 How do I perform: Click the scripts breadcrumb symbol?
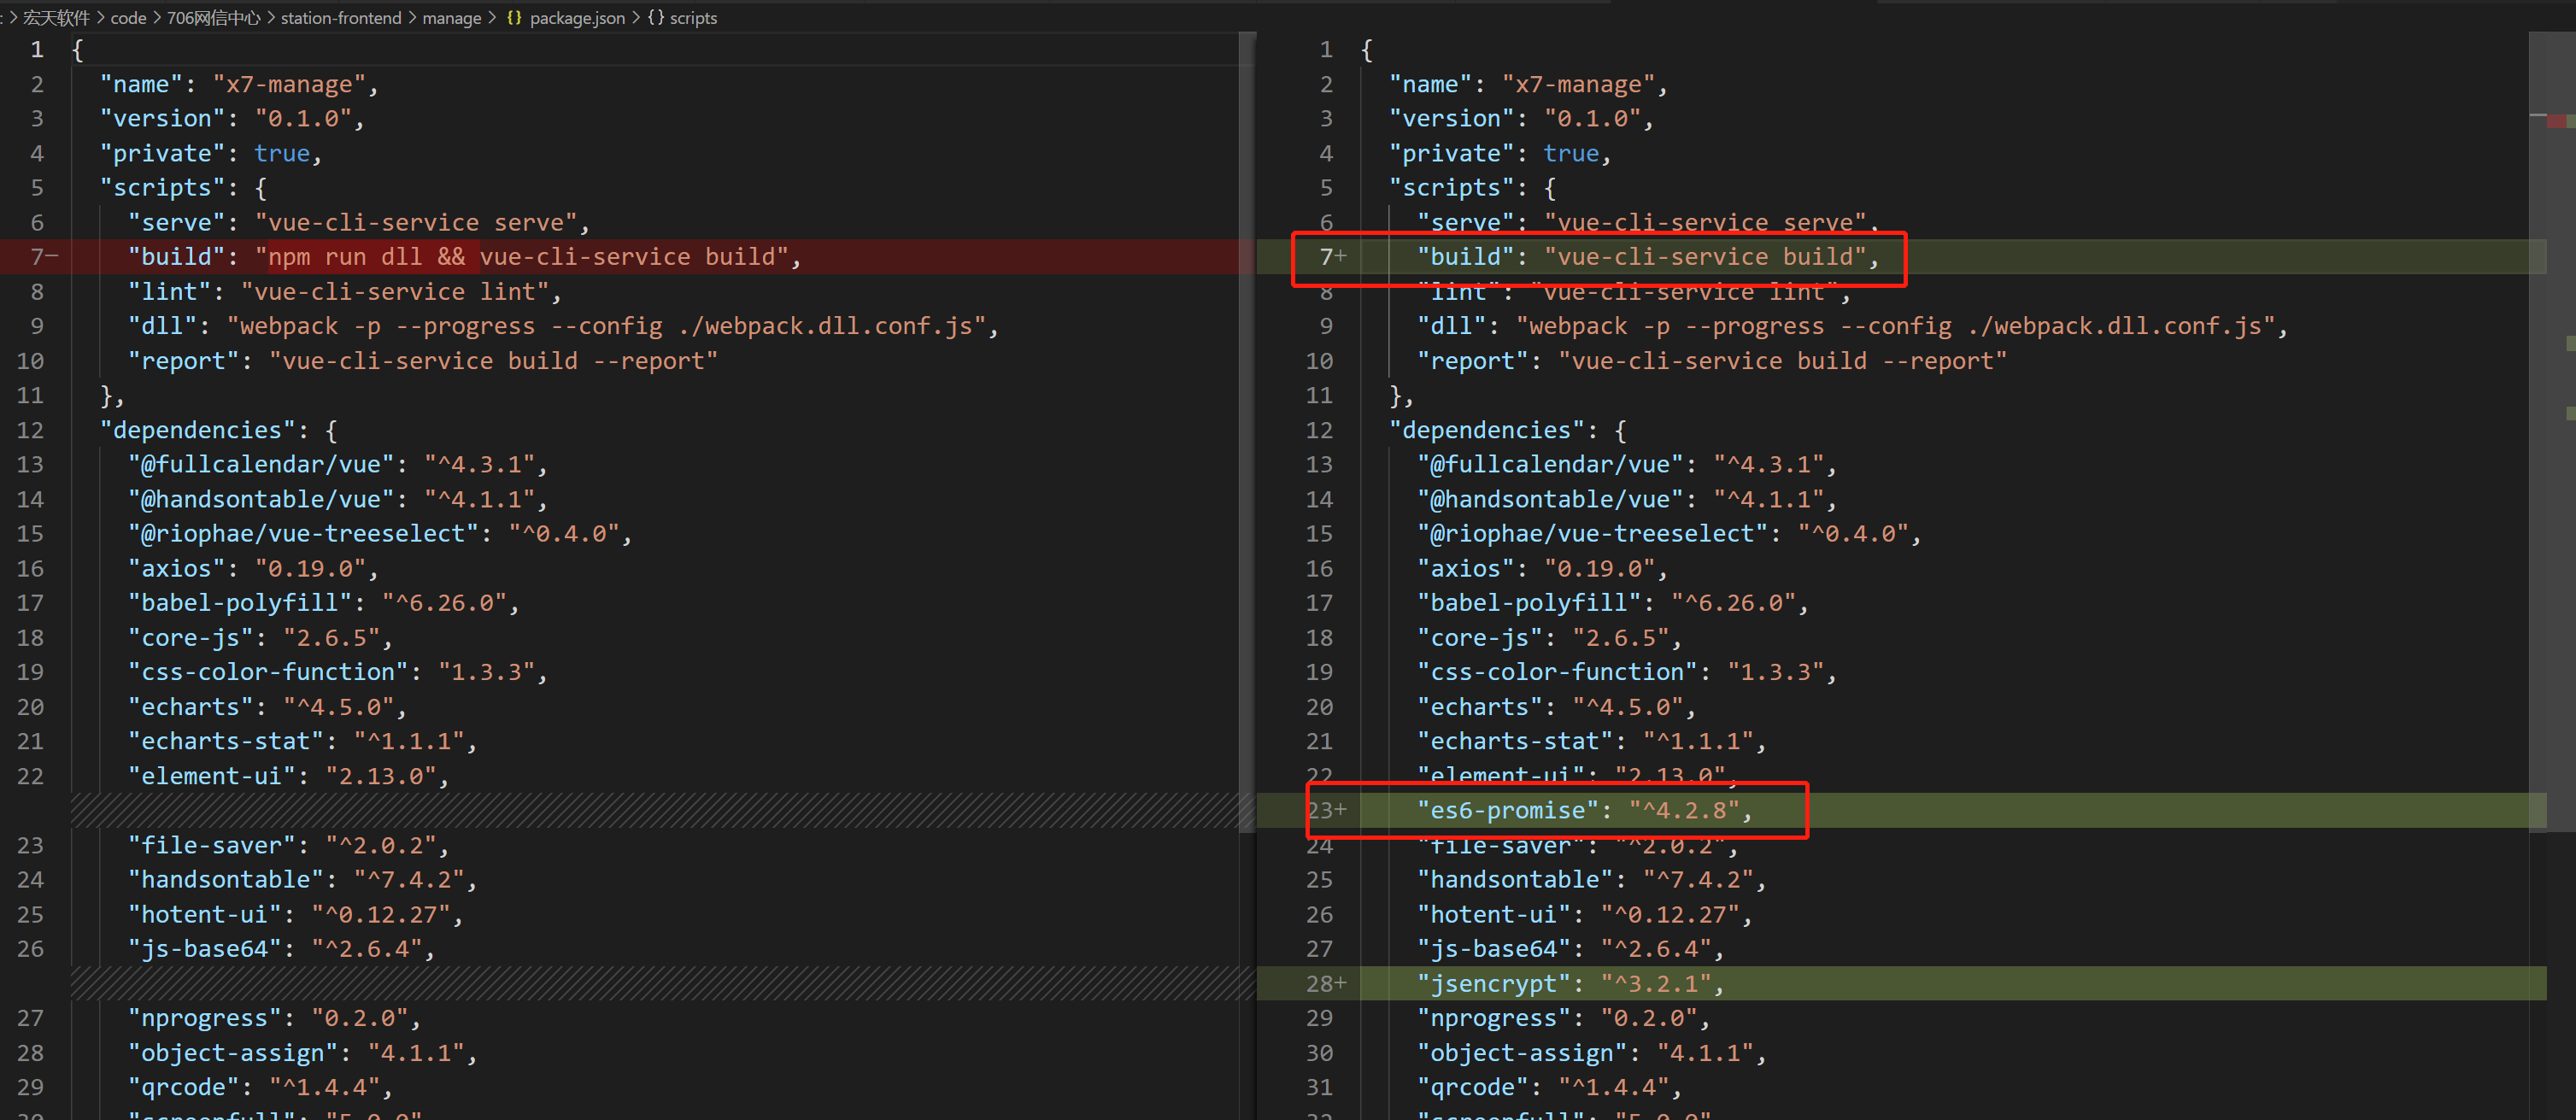(693, 18)
